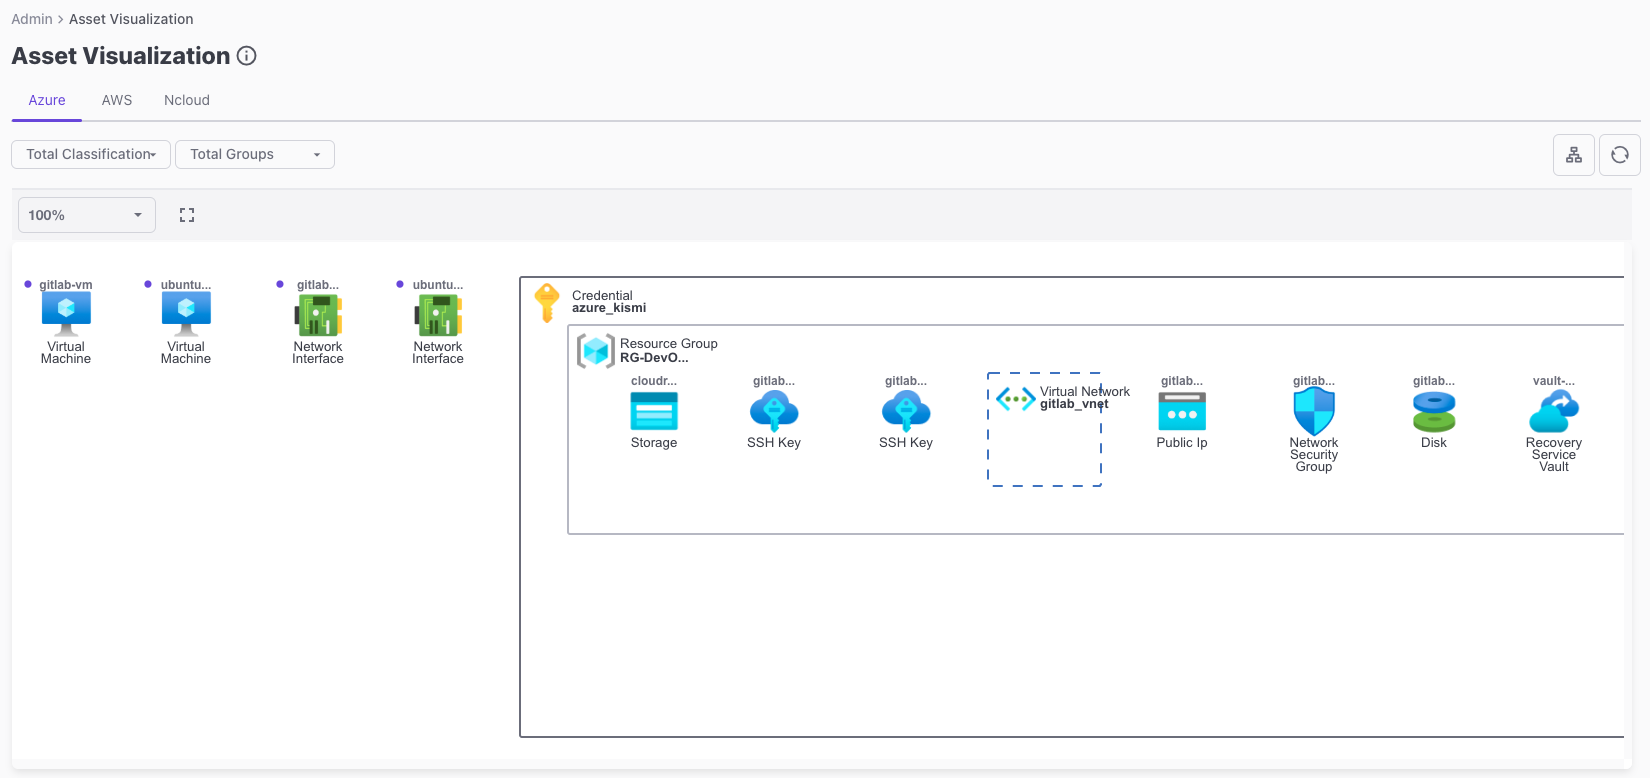Click the Recovery Service Vault icon

point(1554,411)
